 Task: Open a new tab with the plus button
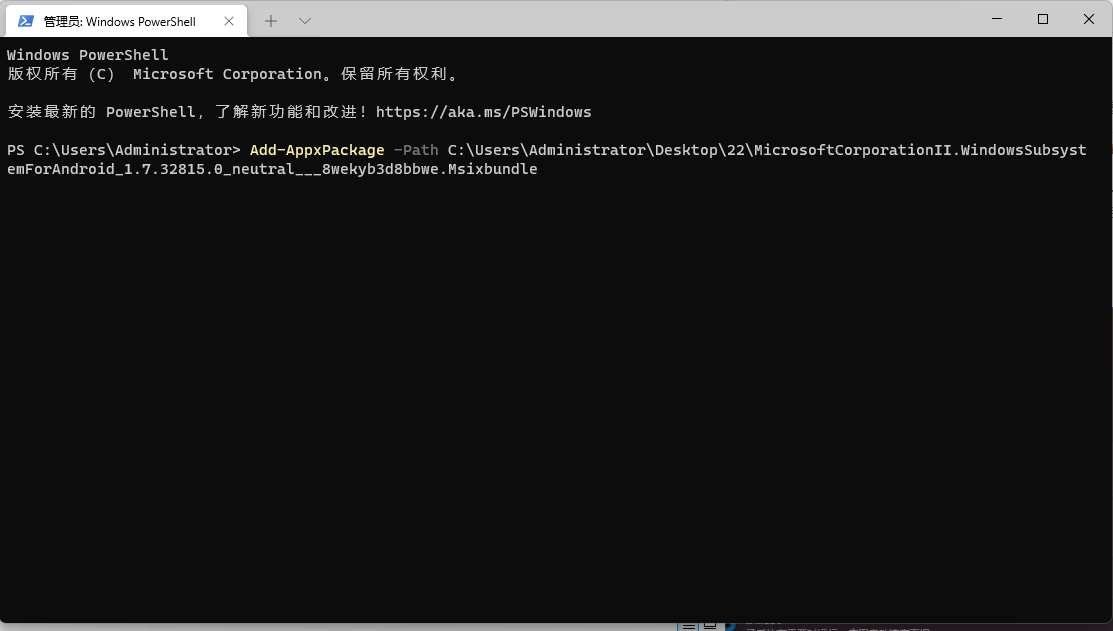pyautogui.click(x=270, y=21)
